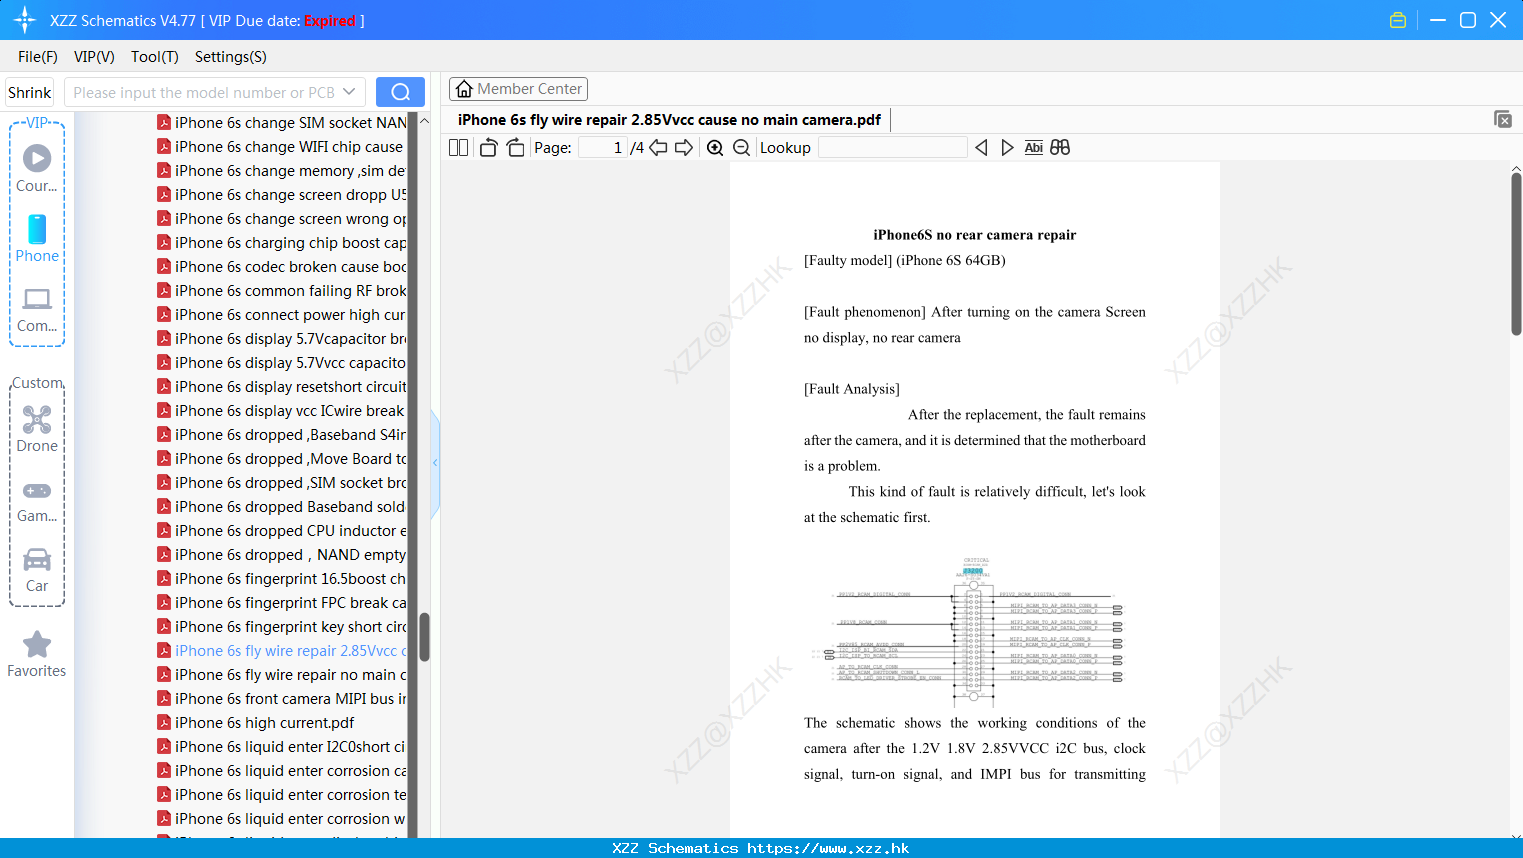This screenshot has height=858, width=1523.
Task: Click the XZZ logo in title bar
Action: pos(25,20)
